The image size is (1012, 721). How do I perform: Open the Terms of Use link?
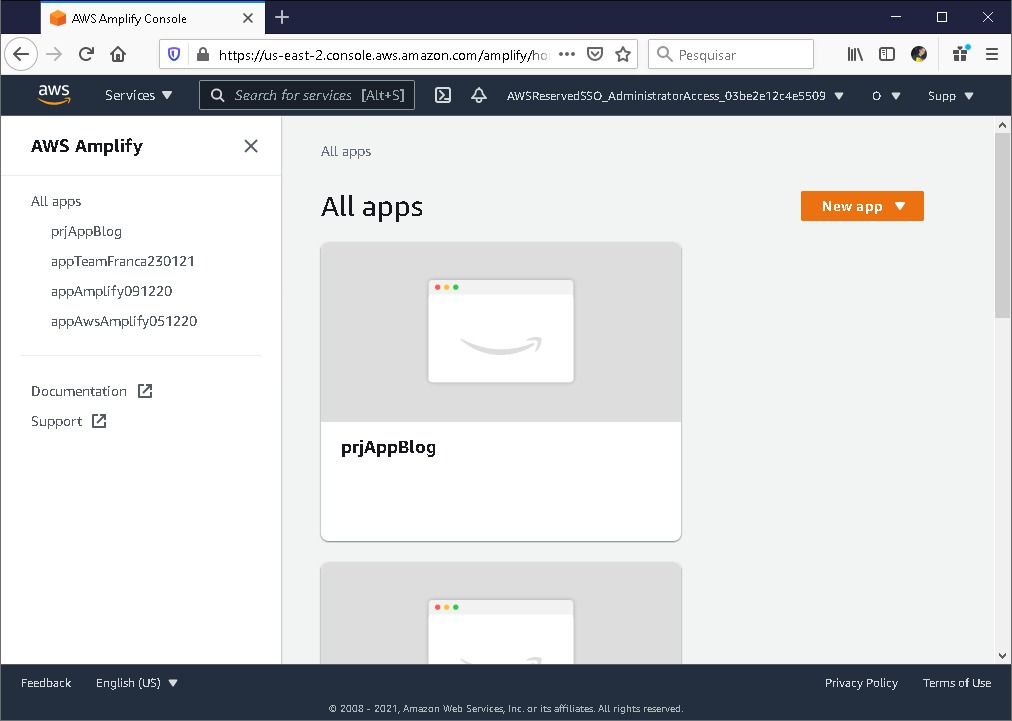pyautogui.click(x=956, y=683)
